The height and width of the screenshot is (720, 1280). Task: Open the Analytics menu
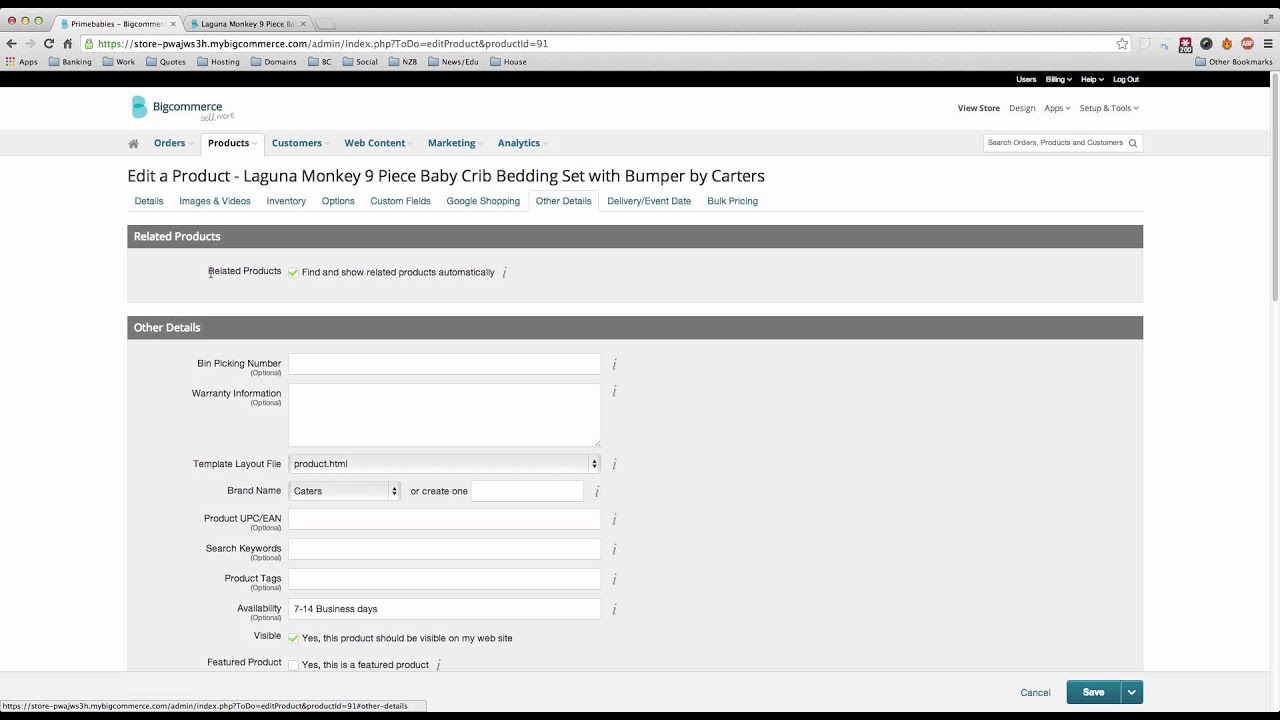(522, 143)
